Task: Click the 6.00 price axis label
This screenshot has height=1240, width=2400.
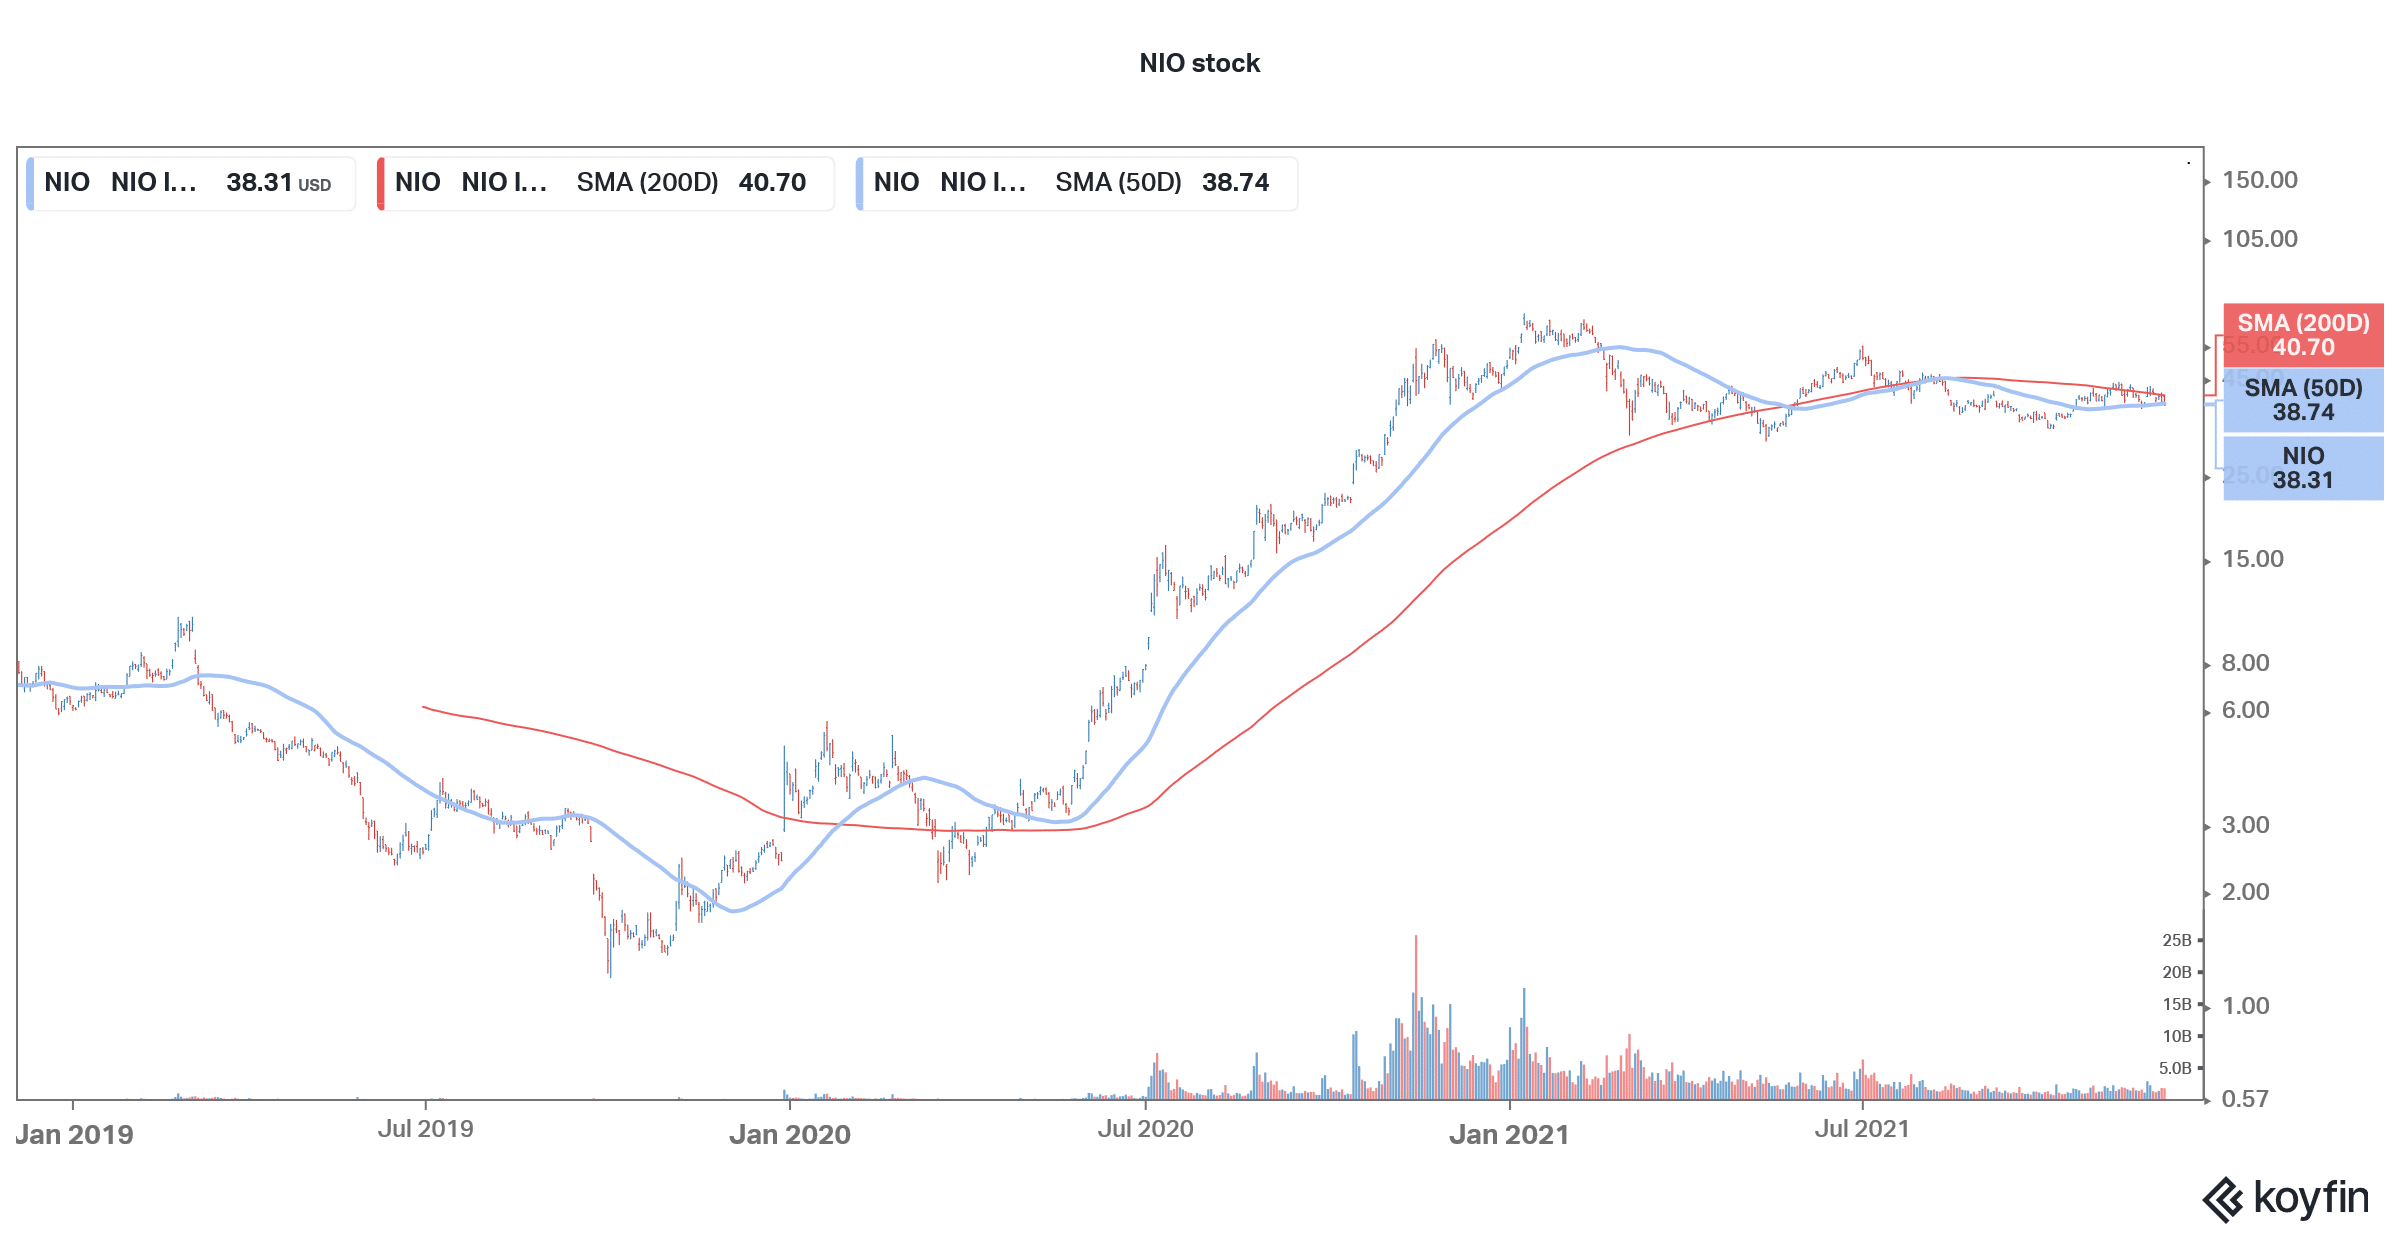Action: [x=2245, y=710]
